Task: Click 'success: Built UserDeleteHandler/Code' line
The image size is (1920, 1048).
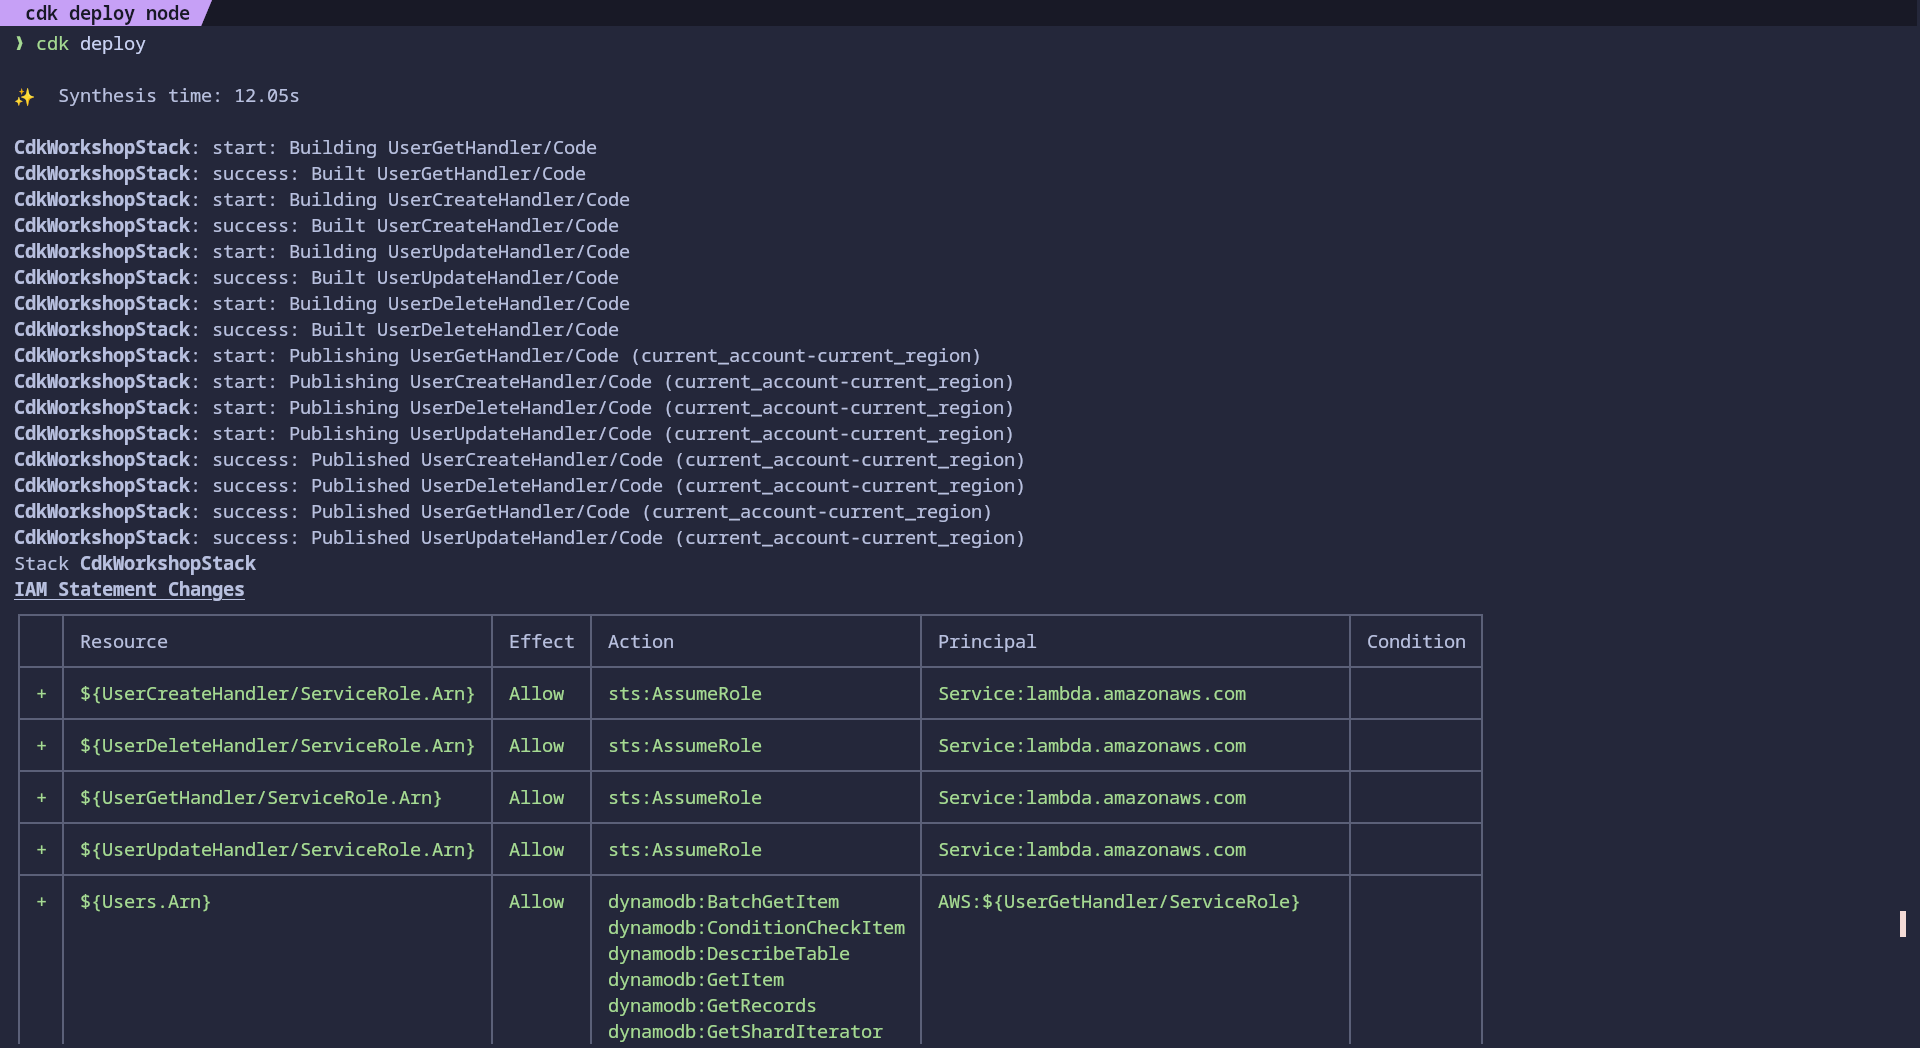Action: pos(317,330)
